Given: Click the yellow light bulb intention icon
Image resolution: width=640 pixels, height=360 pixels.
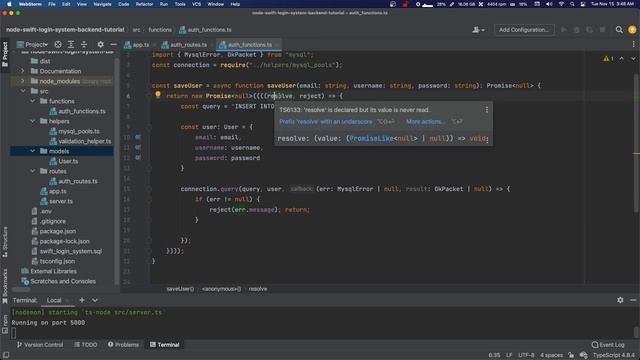Looking at the screenshot, I should coord(158,95).
